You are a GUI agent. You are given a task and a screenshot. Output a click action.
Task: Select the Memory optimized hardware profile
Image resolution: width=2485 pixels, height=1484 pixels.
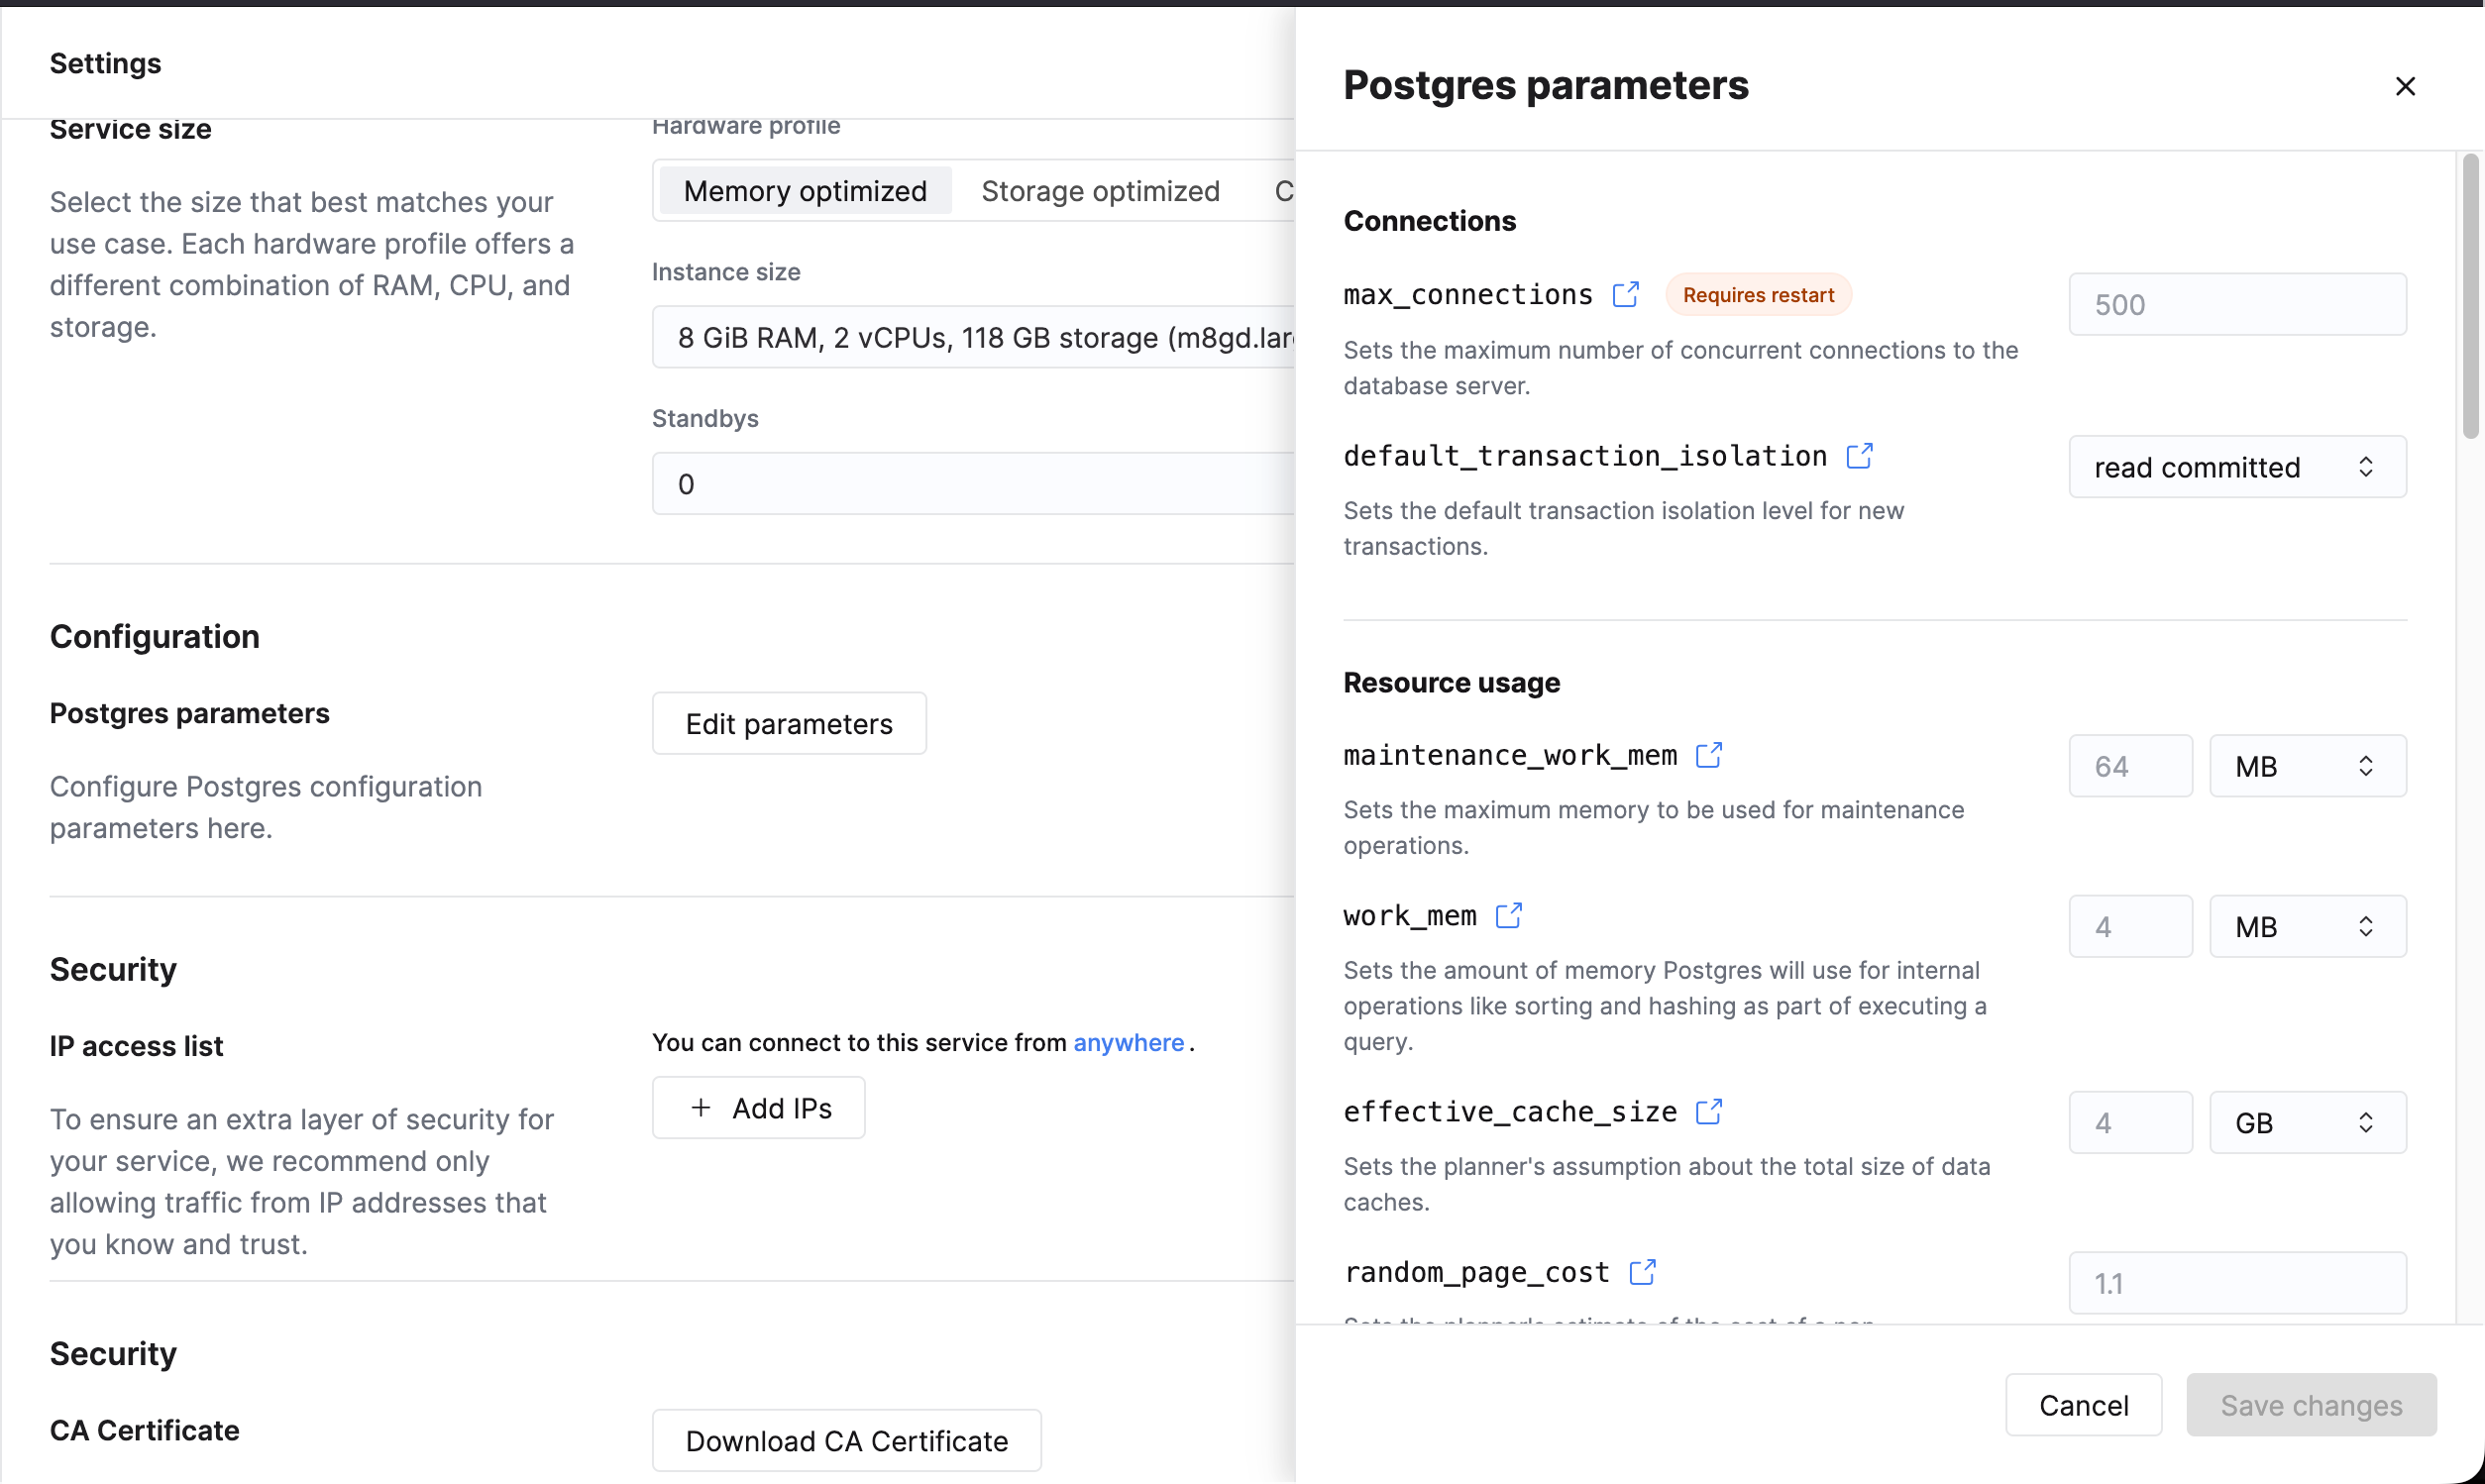point(804,190)
